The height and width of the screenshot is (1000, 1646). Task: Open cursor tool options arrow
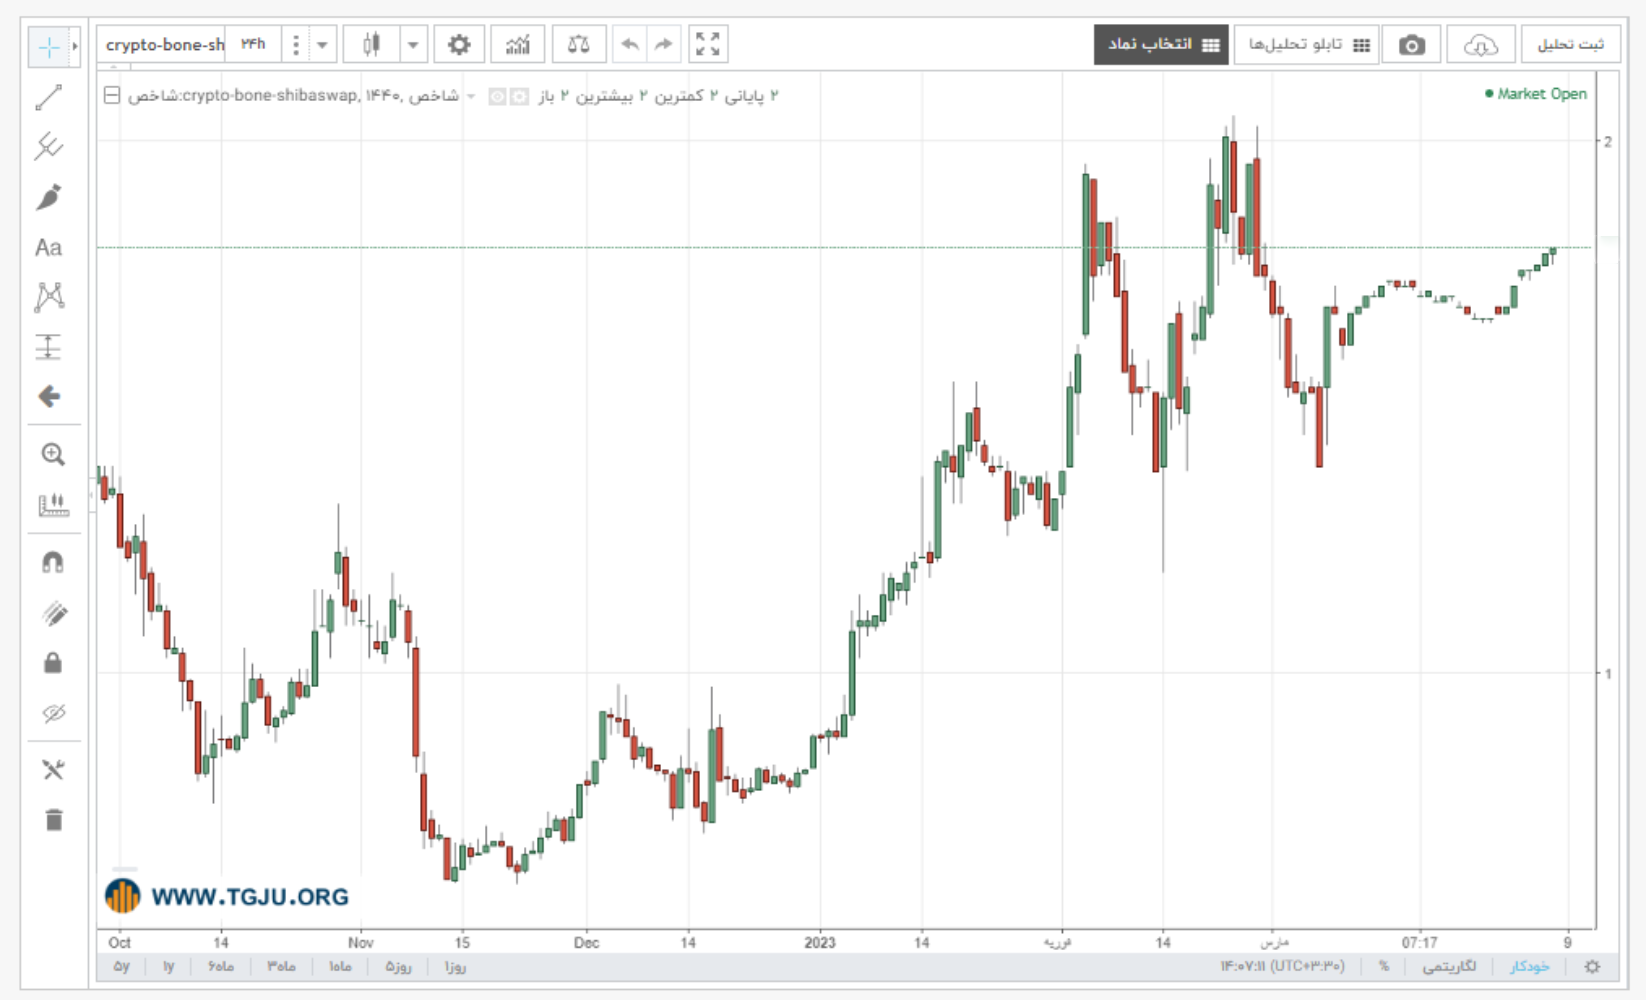(x=75, y=47)
